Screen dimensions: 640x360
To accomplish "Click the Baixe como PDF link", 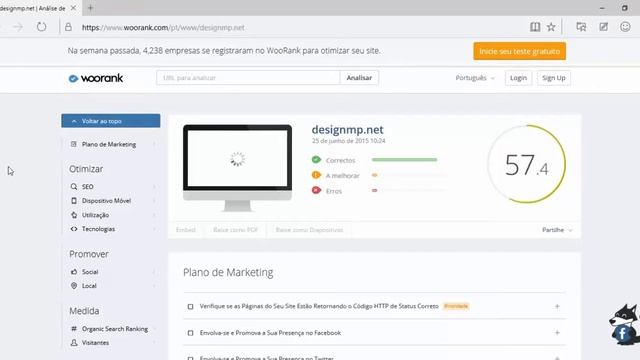I will (x=236, y=230).
